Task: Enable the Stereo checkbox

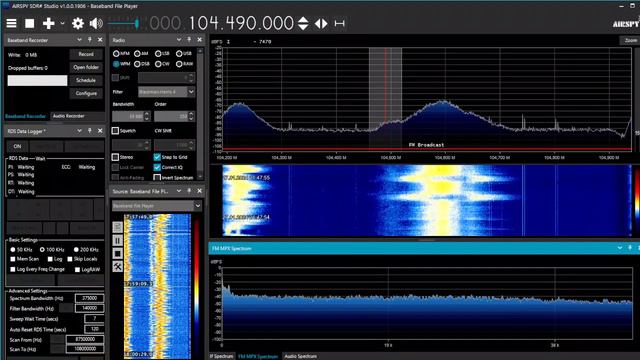Action: coord(116,157)
